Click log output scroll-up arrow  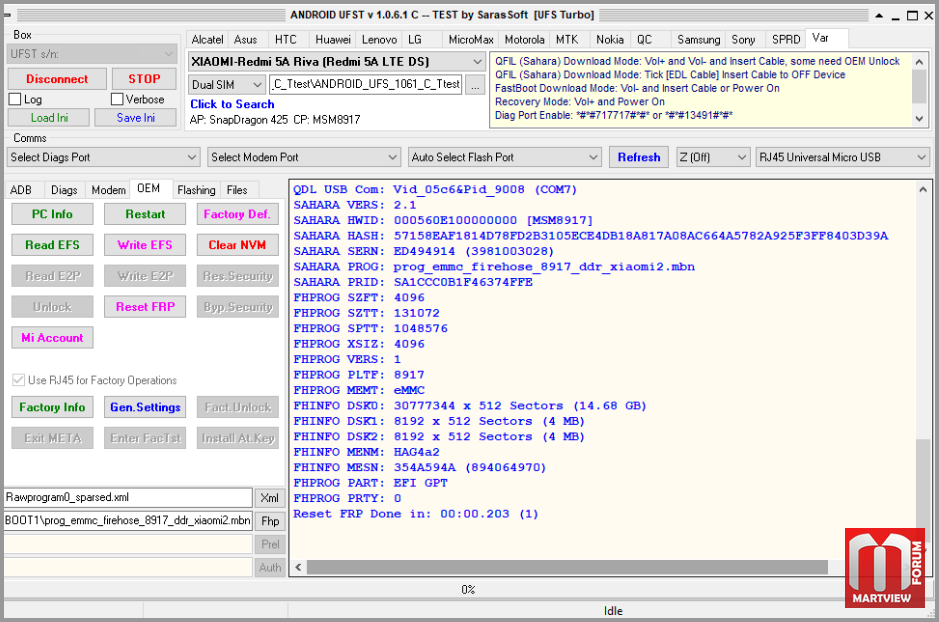(923, 190)
